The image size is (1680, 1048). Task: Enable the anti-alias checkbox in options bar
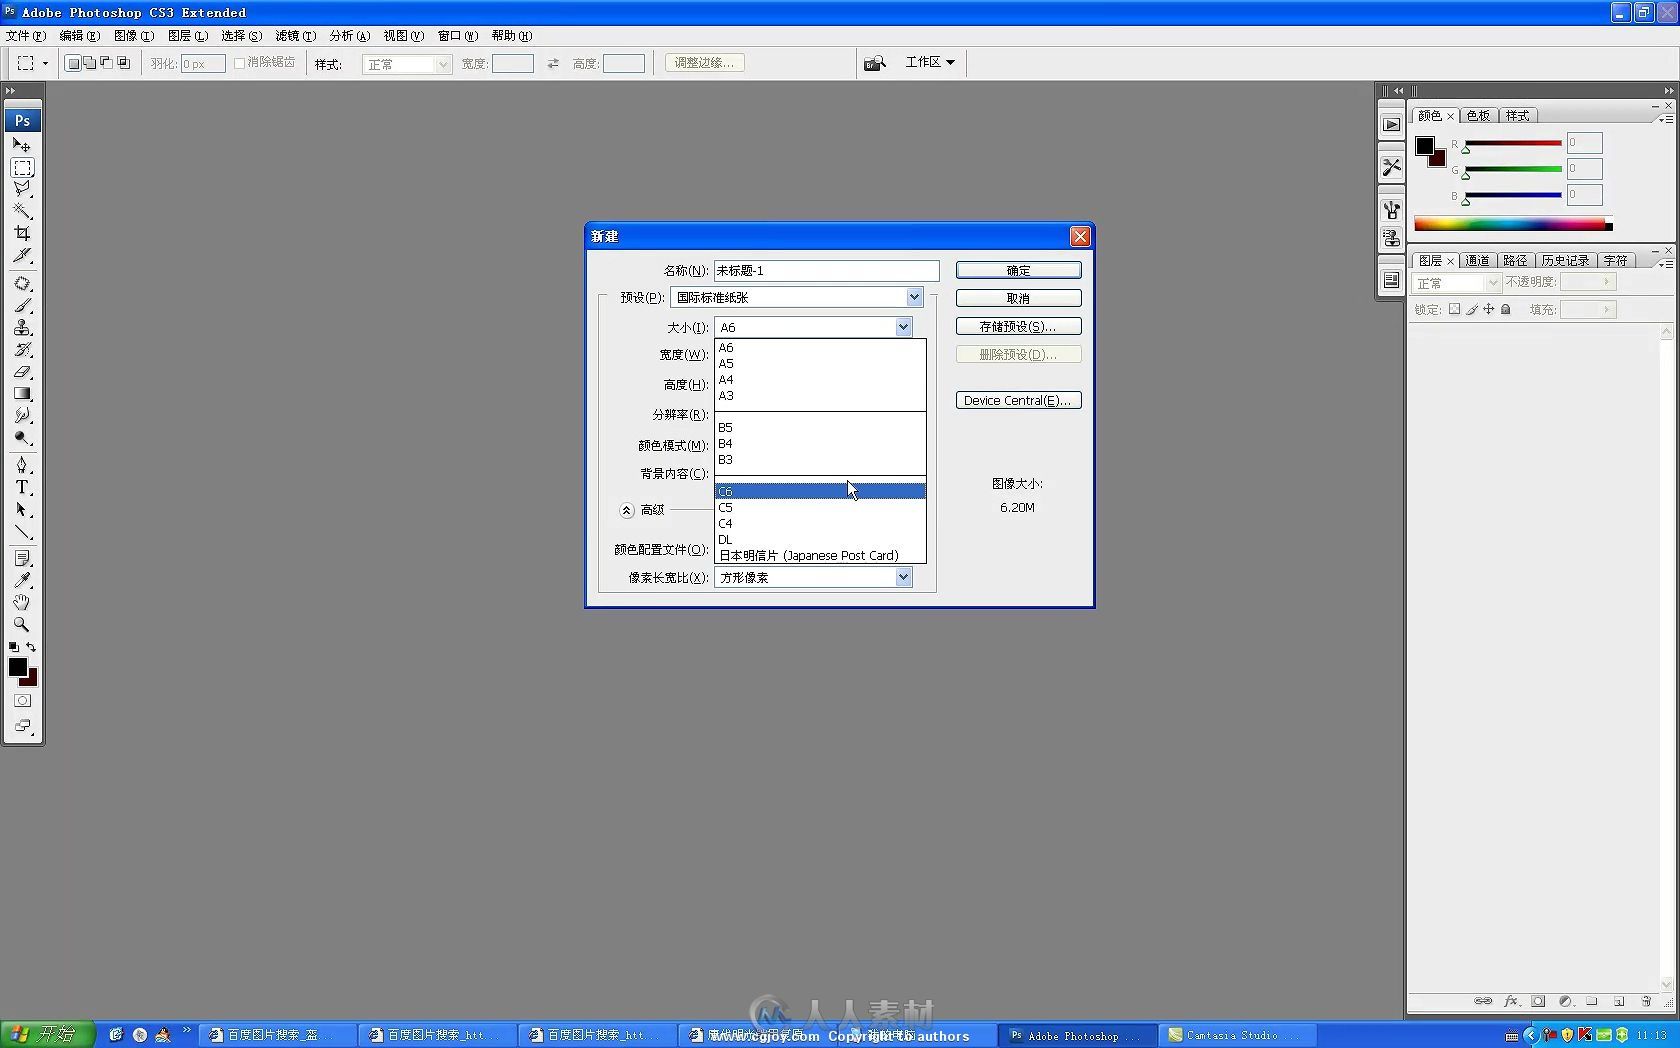(239, 63)
